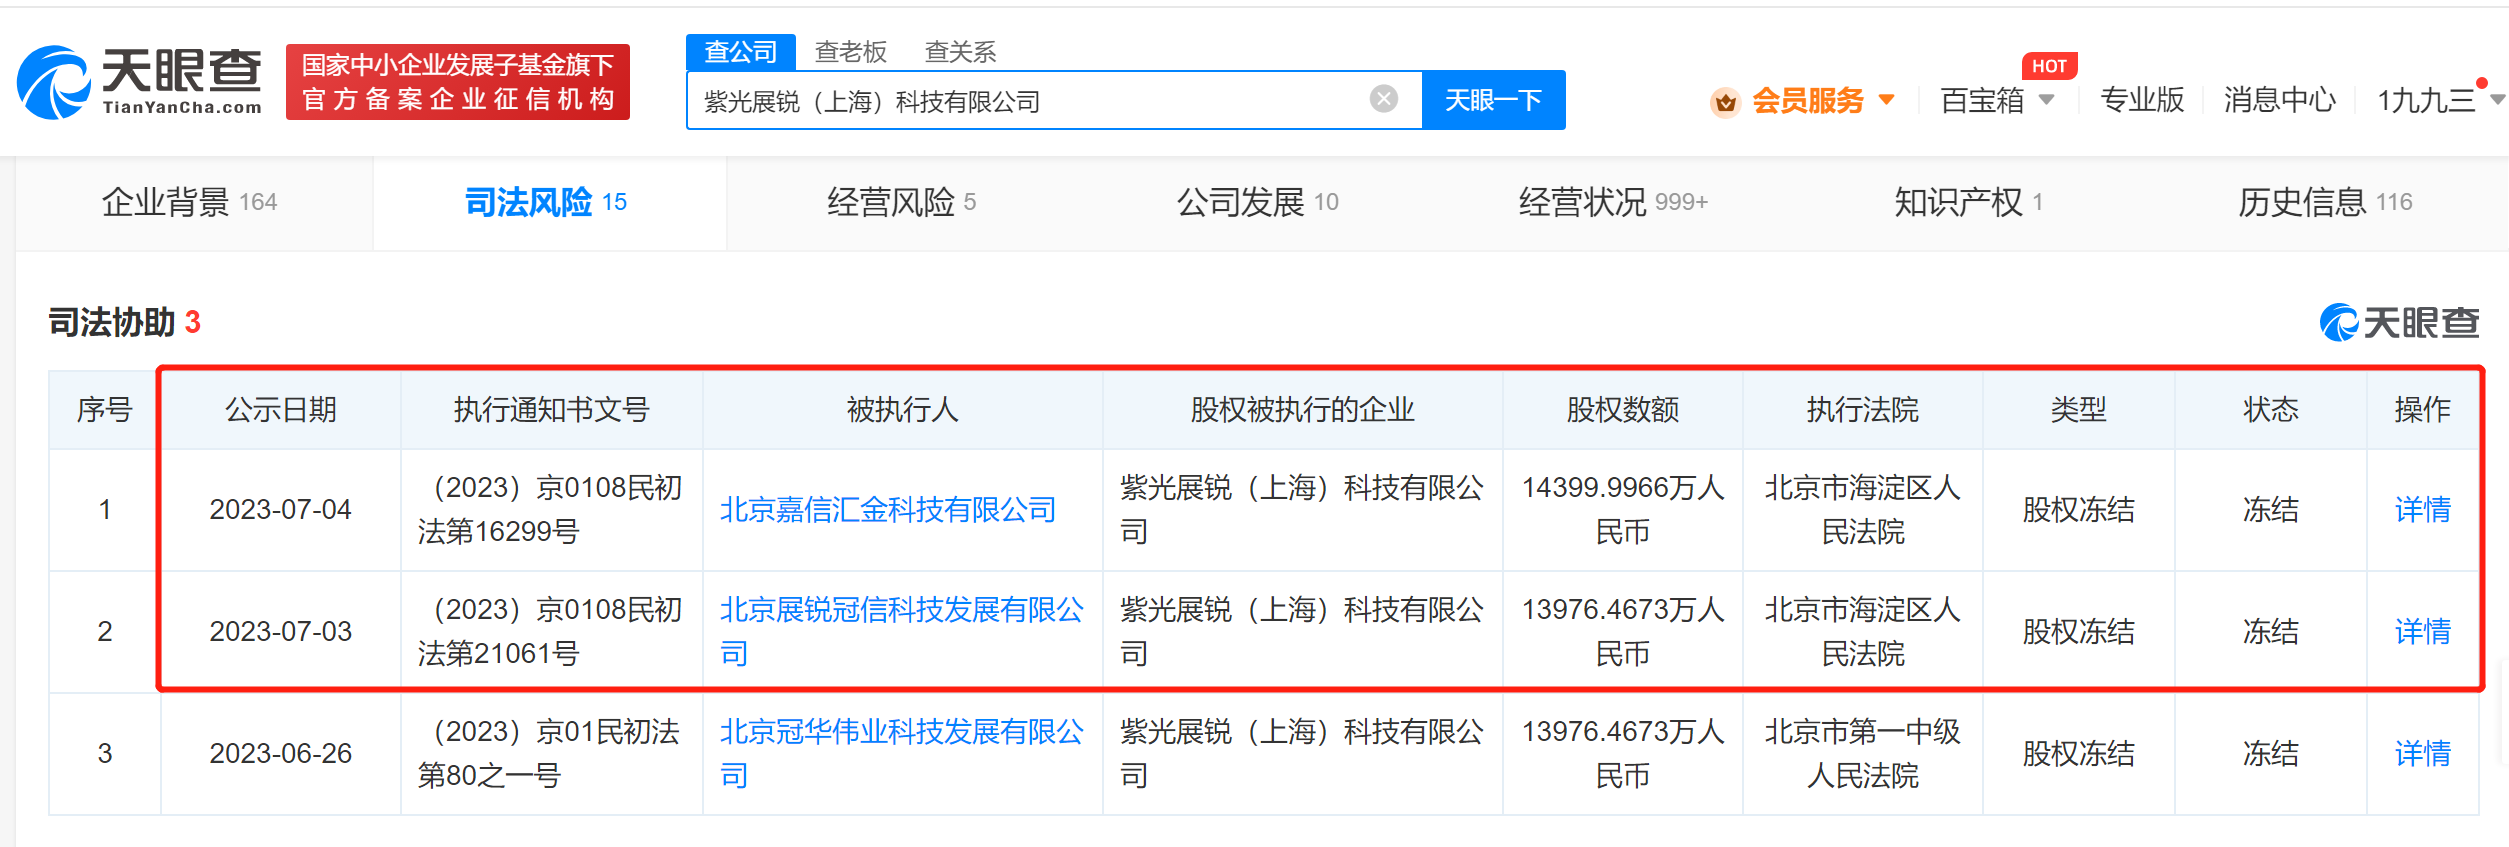This screenshot has height=847, width=2509.
Task: Select 13976.4673万人民币 in the 2023-07-03 row
Action: point(1623,631)
